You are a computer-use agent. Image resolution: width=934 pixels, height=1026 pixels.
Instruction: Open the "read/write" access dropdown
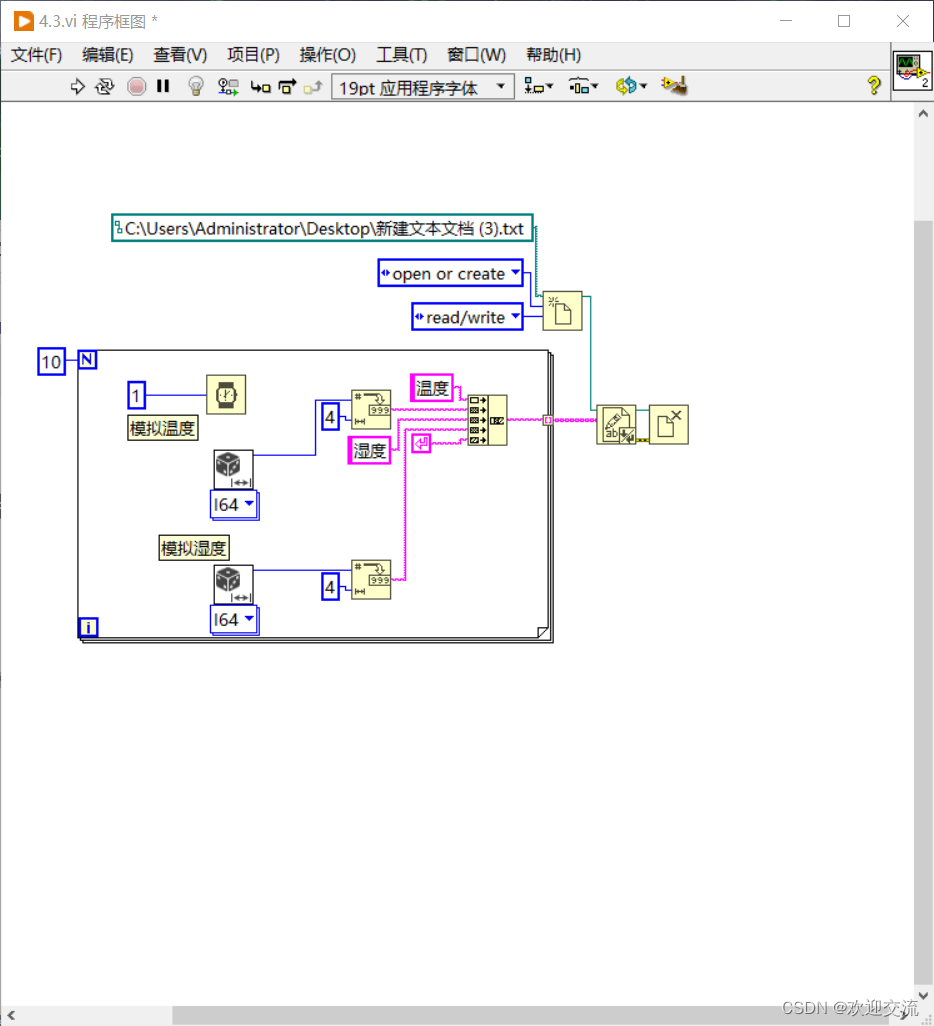pyautogui.click(x=516, y=317)
